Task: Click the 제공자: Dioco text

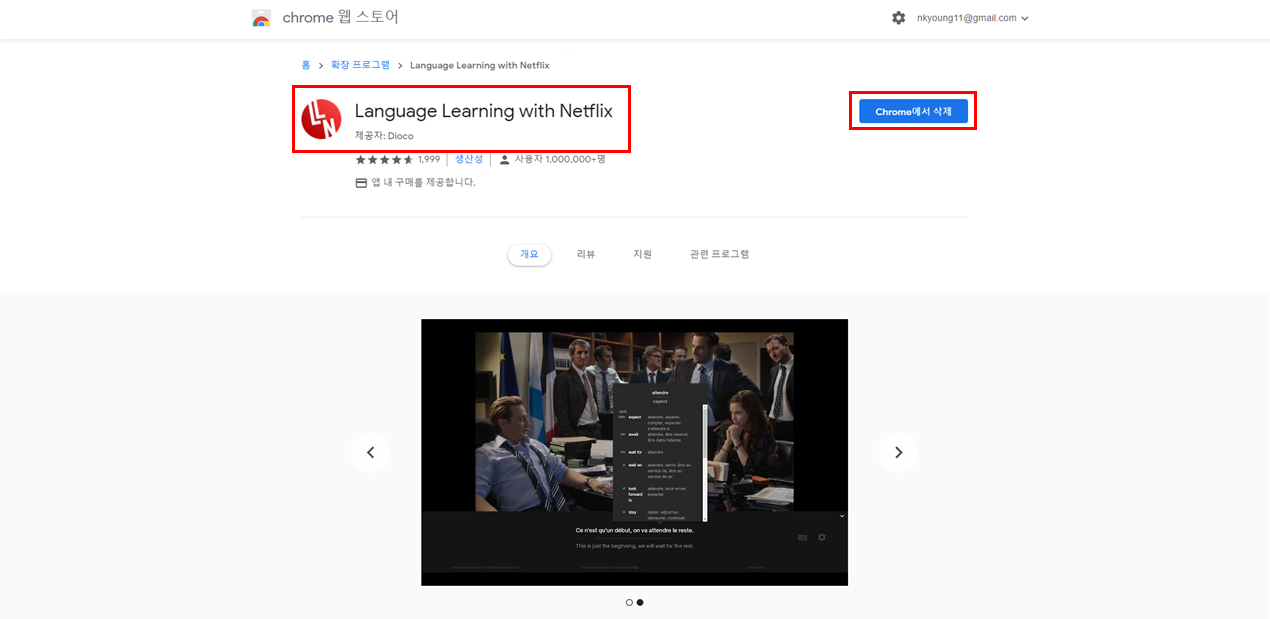Action: pyautogui.click(x=384, y=135)
